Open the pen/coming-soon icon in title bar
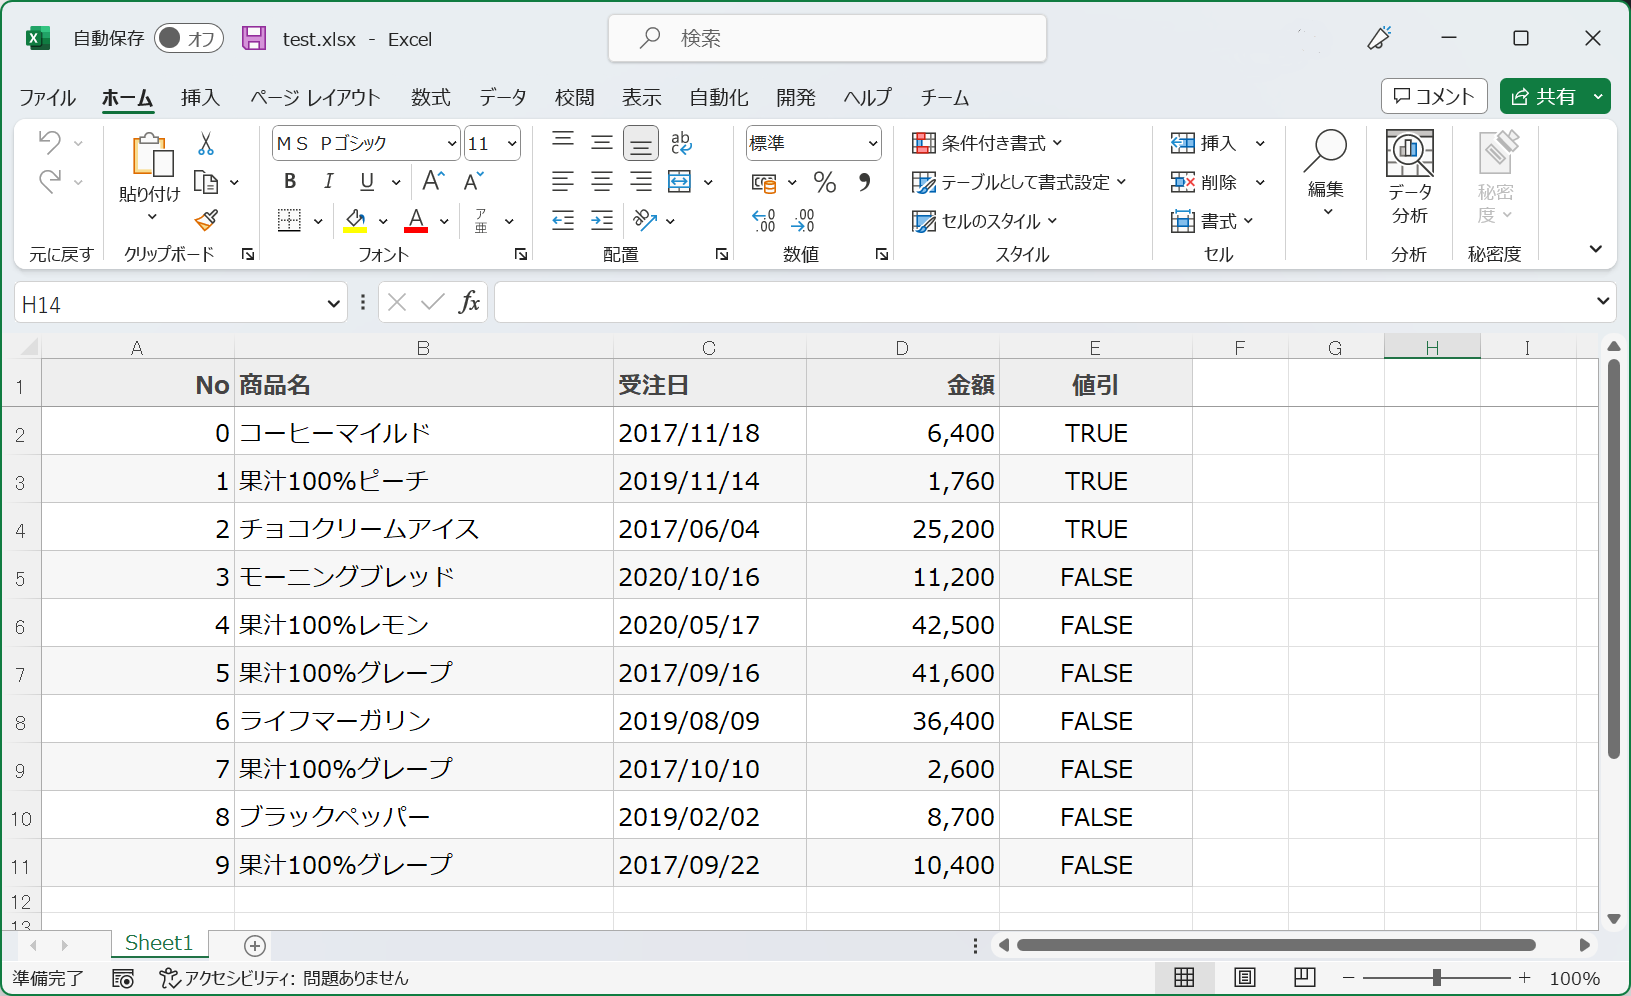The height and width of the screenshot is (996, 1631). pos(1379,38)
